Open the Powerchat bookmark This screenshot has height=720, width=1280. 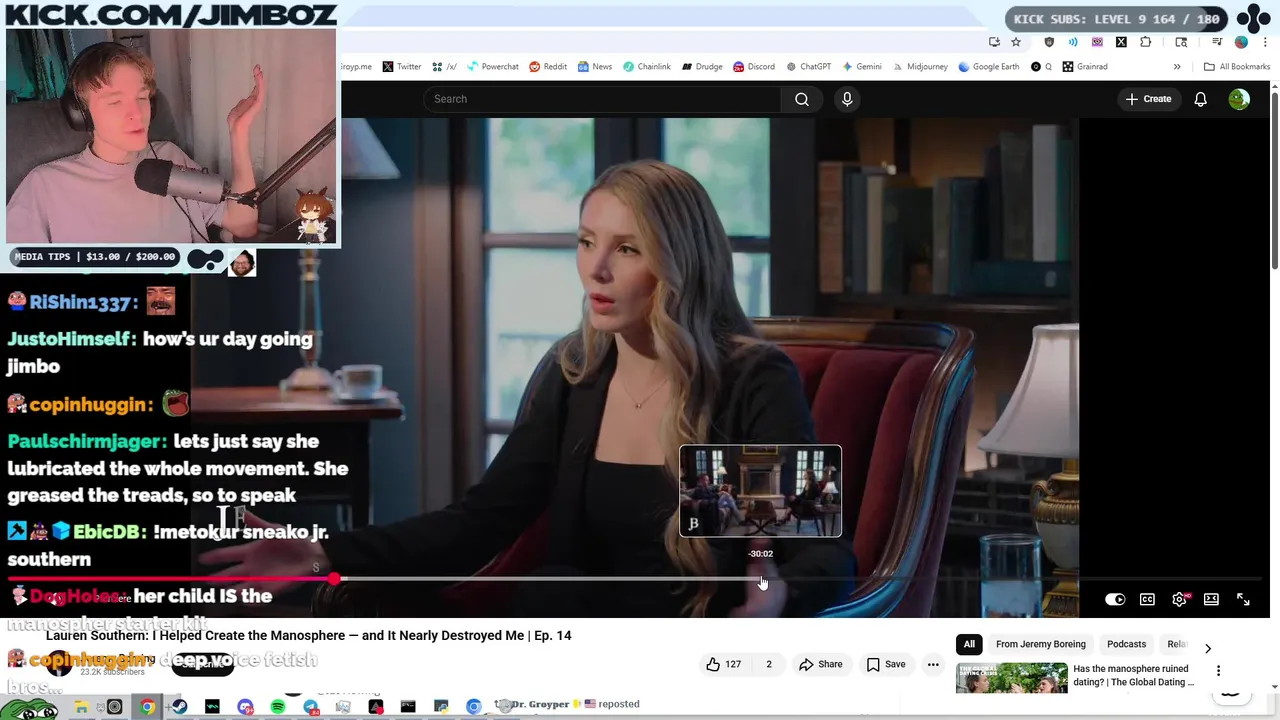point(492,67)
